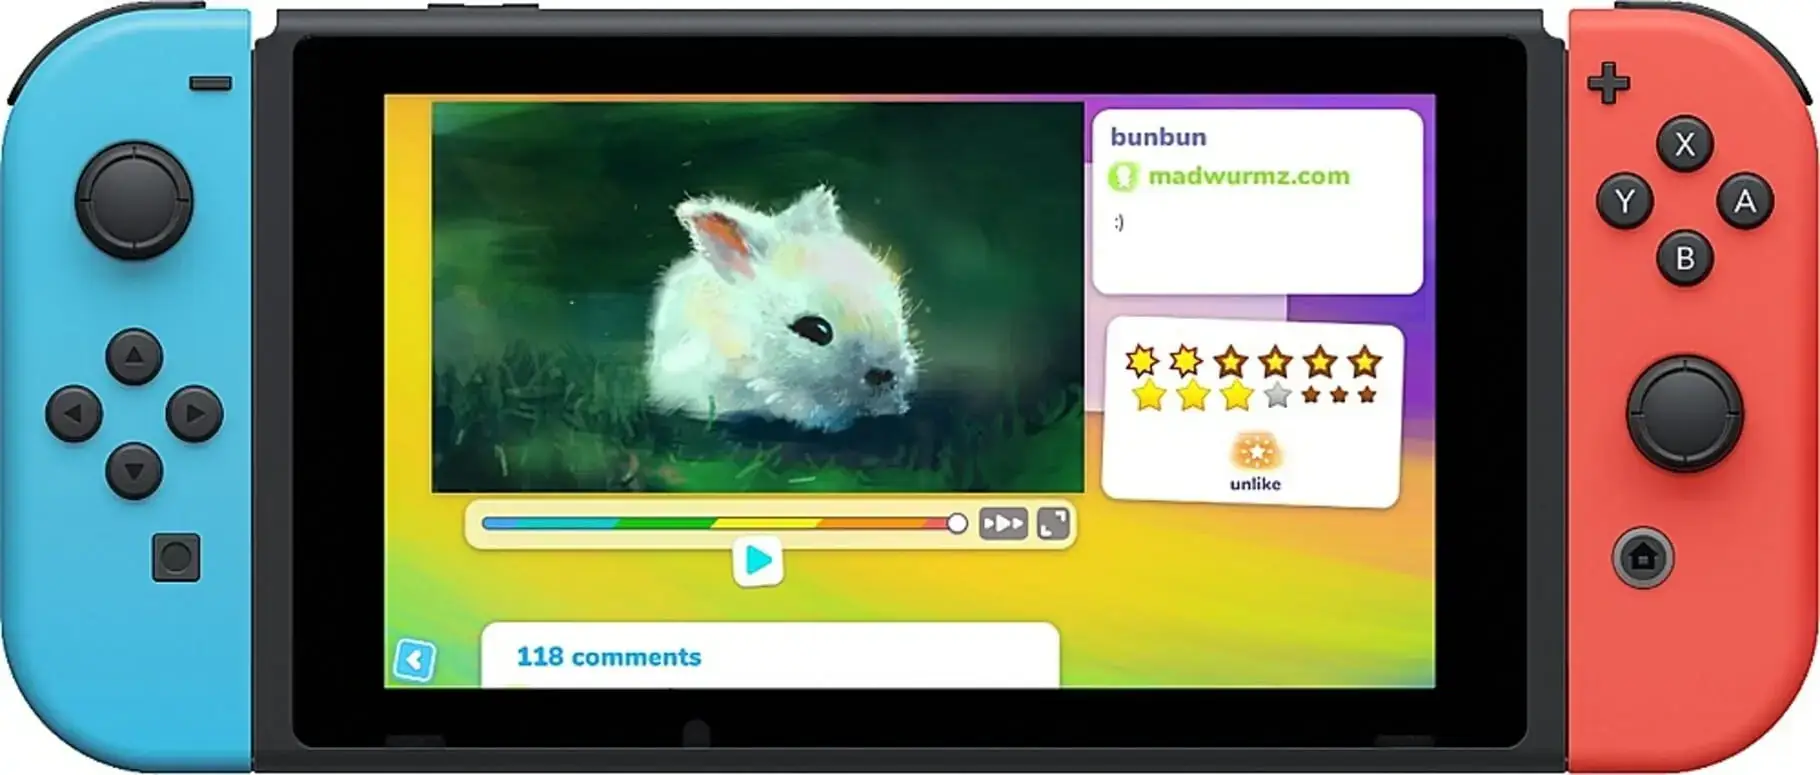Click the fast-forward playback speed icon

[x=1002, y=524]
